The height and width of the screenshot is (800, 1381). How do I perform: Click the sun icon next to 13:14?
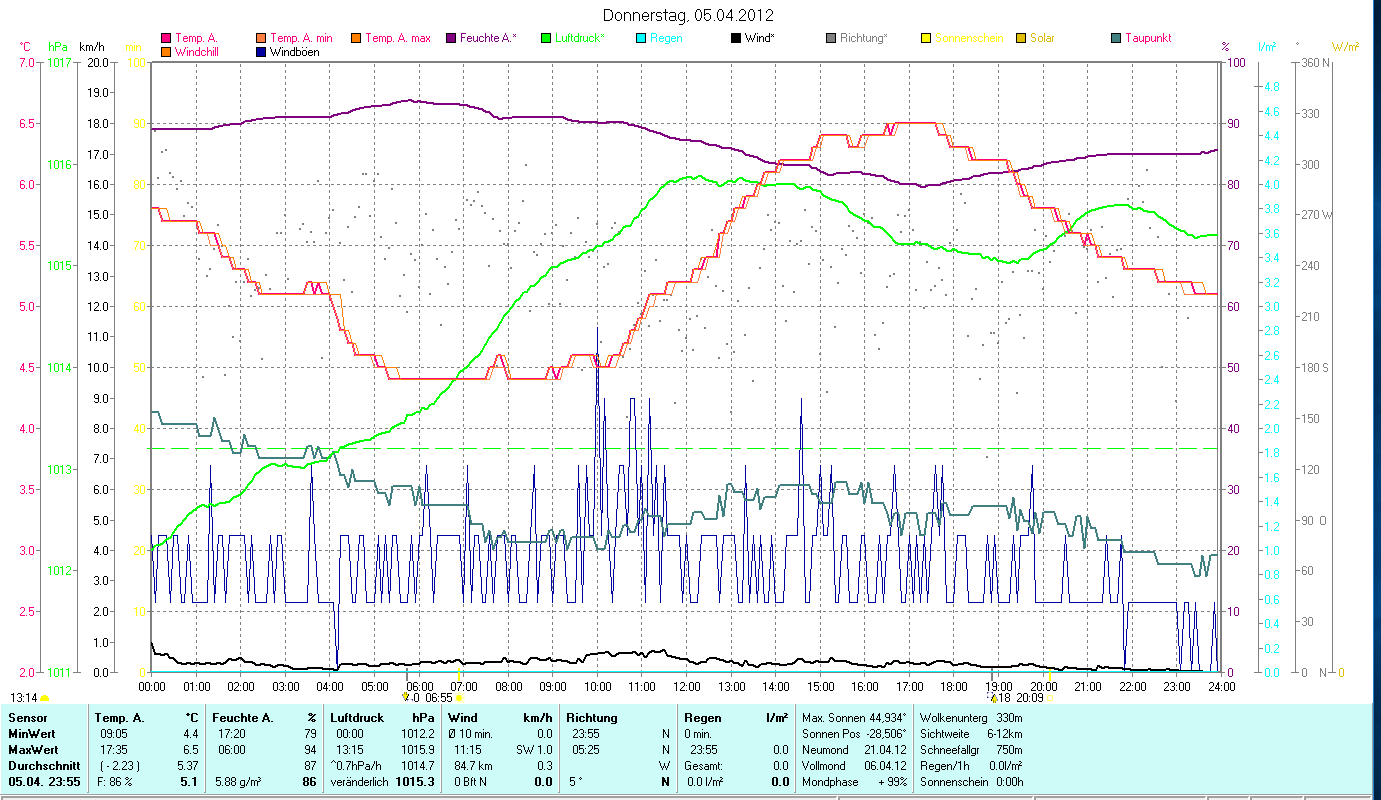pyautogui.click(x=45, y=698)
